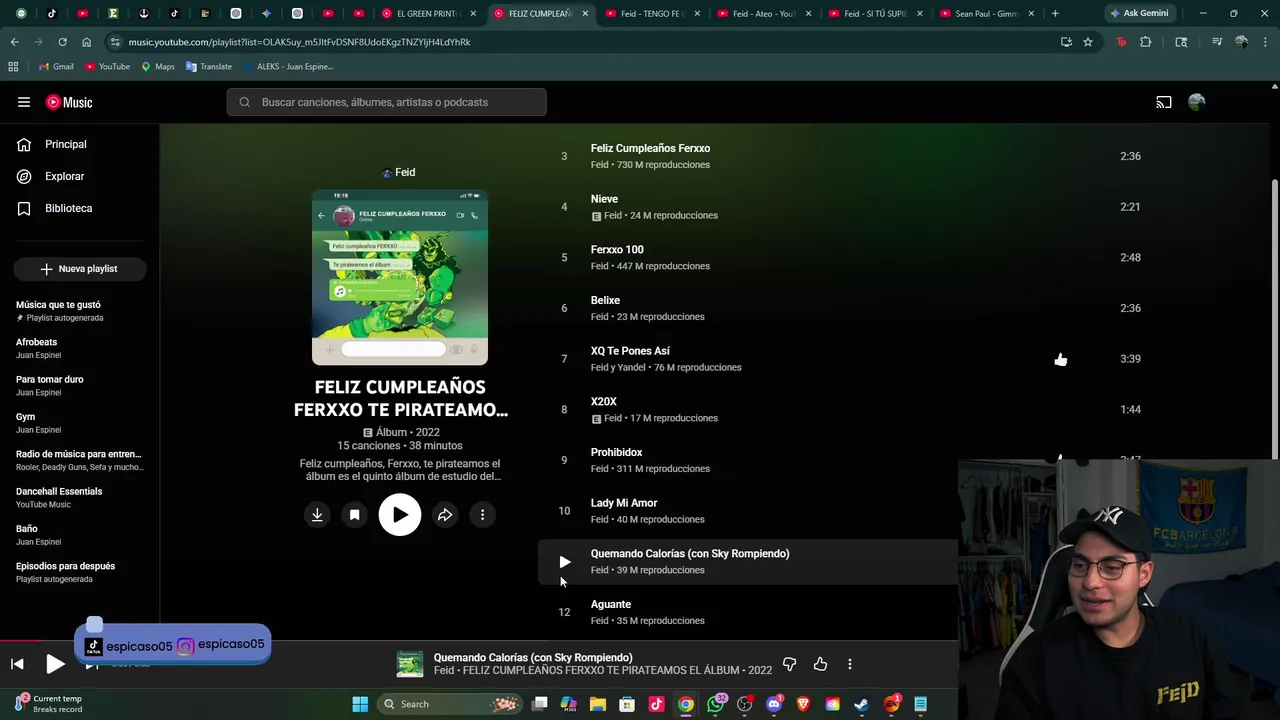1280x720 pixels.
Task: Click the YouTube Music logo
Action: coord(69,102)
